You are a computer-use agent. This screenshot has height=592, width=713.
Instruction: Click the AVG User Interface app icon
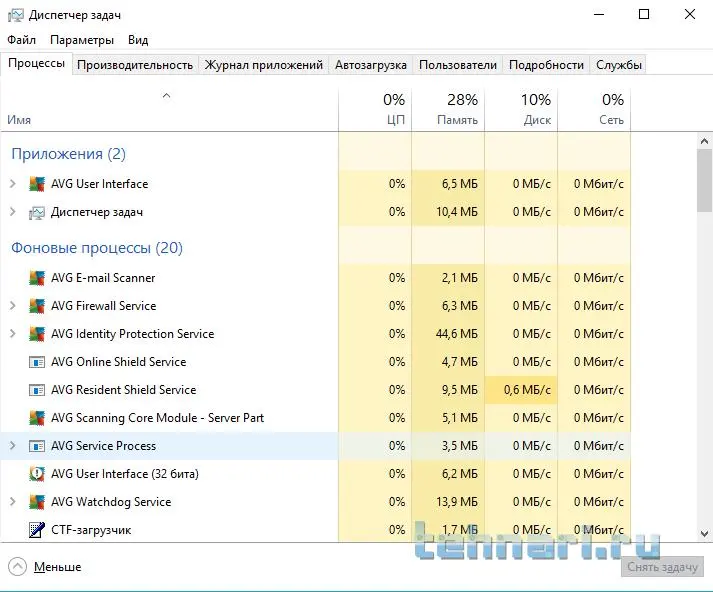click(37, 184)
